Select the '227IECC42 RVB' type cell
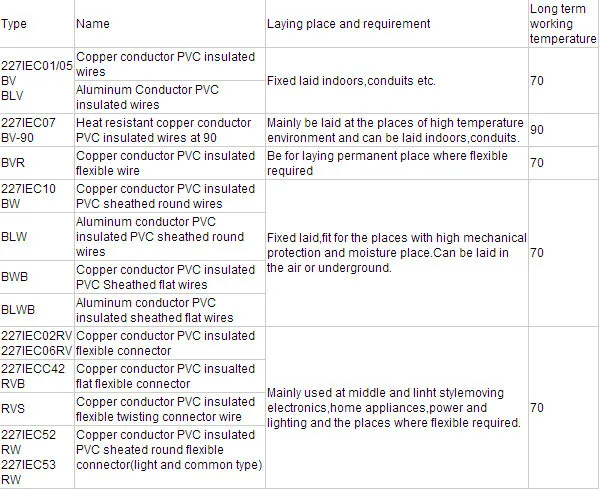Image resolution: width=600 pixels, height=490 pixels. (x=37, y=376)
